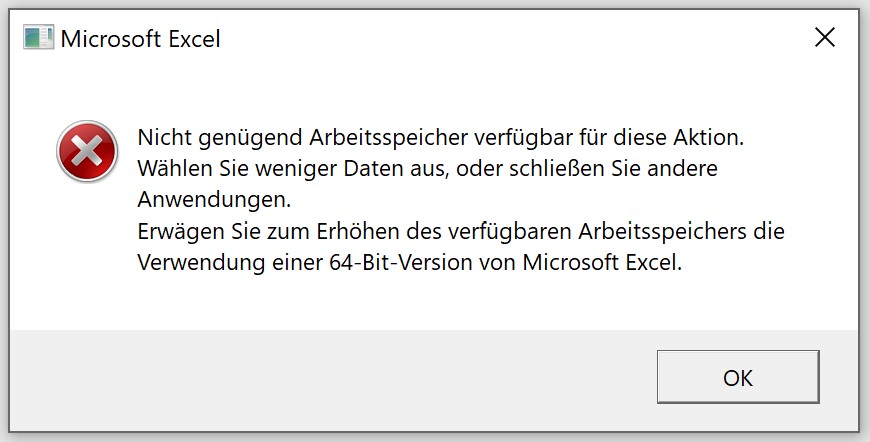Image resolution: width=870 pixels, height=442 pixels.
Task: Click the word "Aktion." in message
Action: pos(709,137)
